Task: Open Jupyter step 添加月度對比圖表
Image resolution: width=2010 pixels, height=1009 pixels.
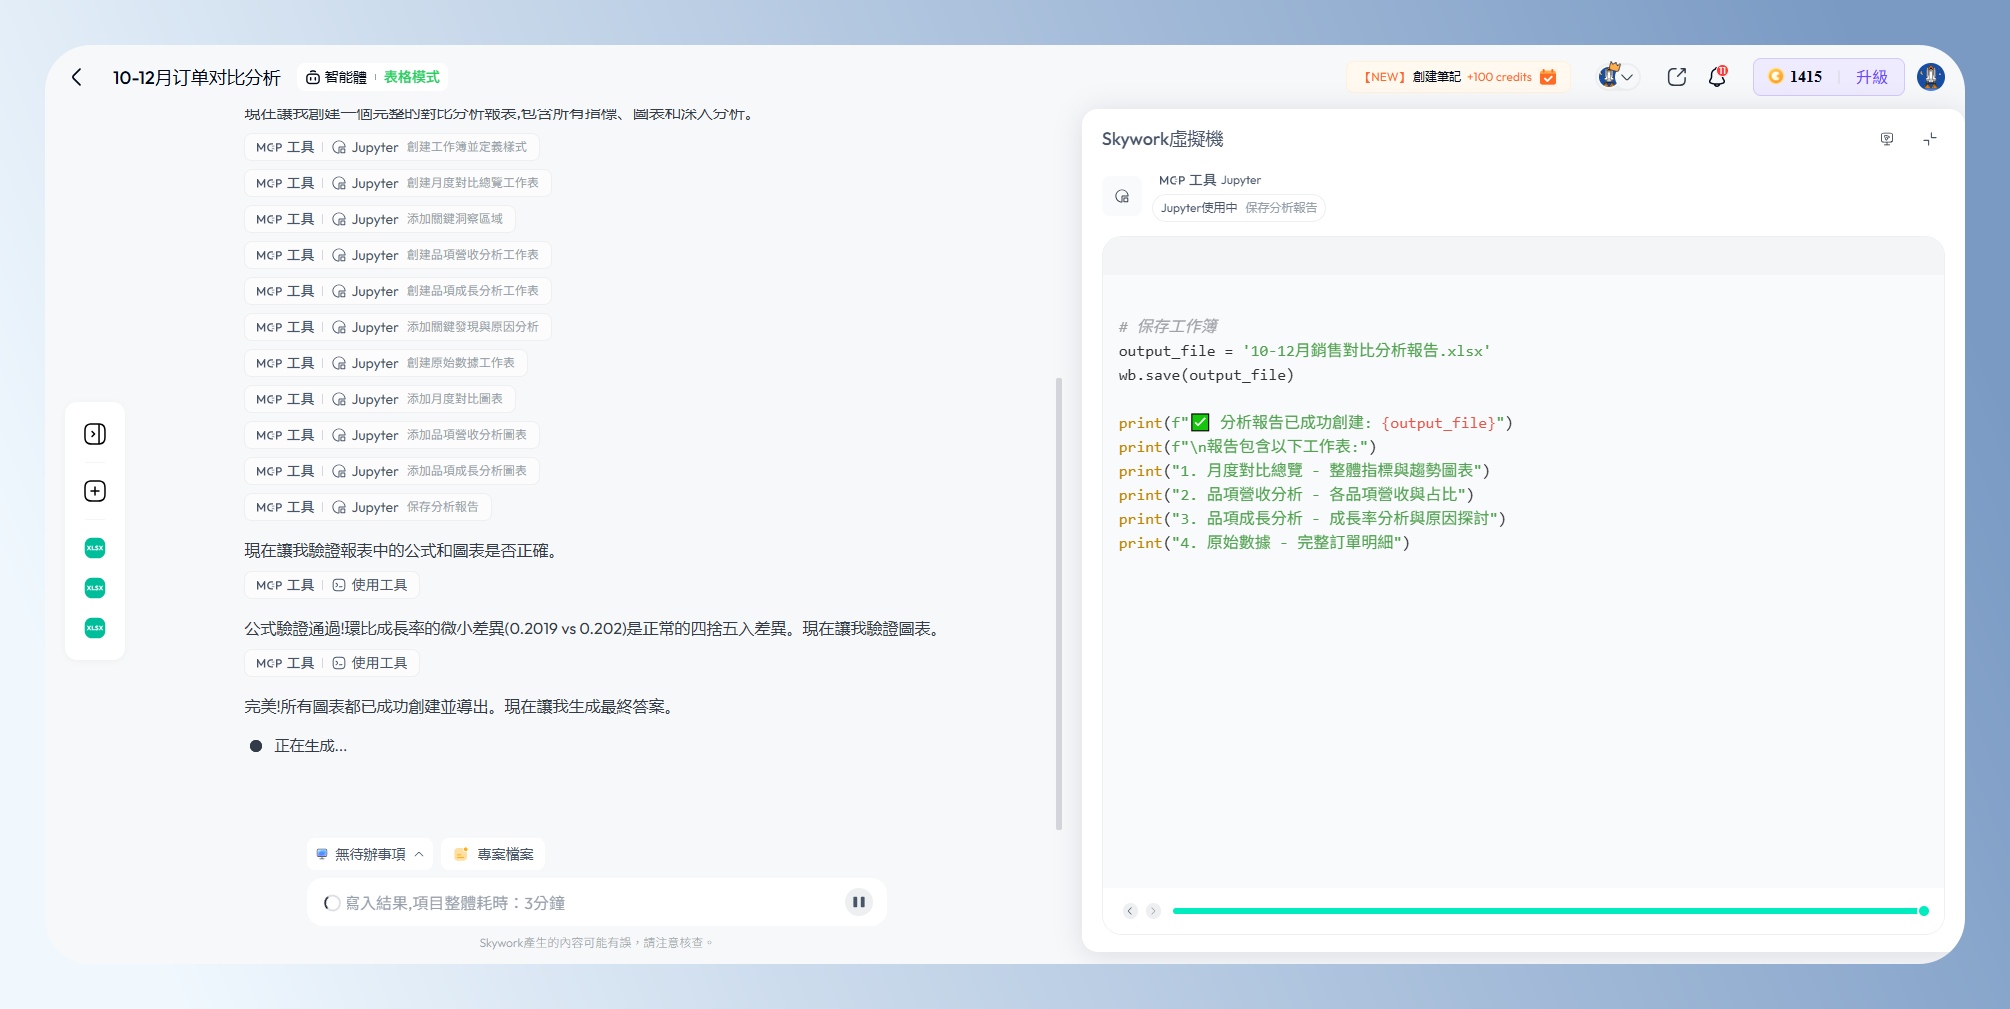Action: 380,399
